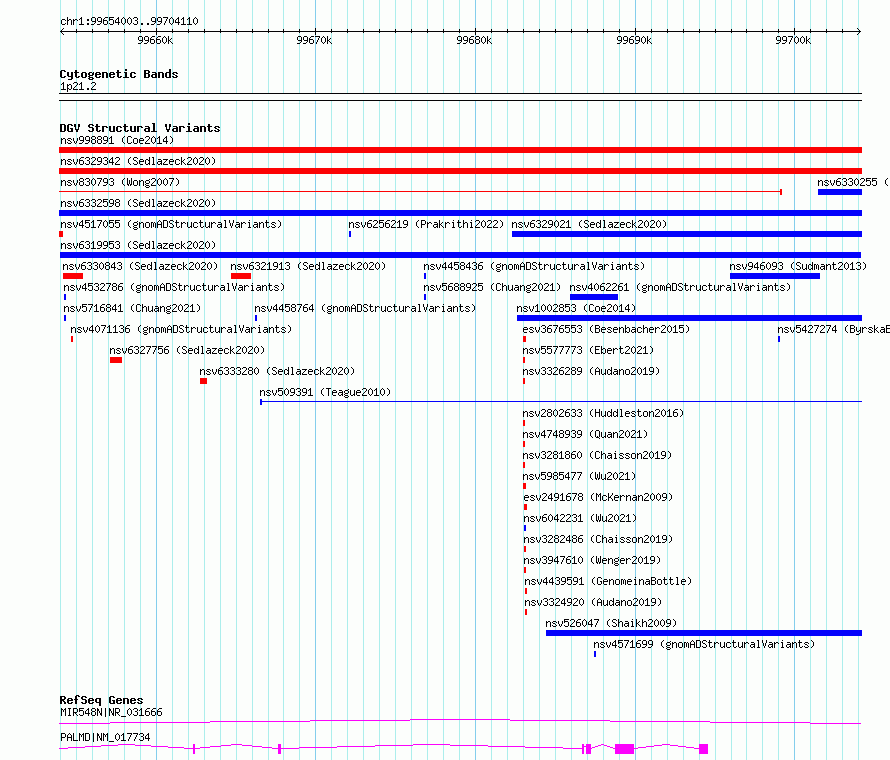890x760 pixels.
Task: Select the MIR548N|NR_031666 gene label
Action: 111,712
